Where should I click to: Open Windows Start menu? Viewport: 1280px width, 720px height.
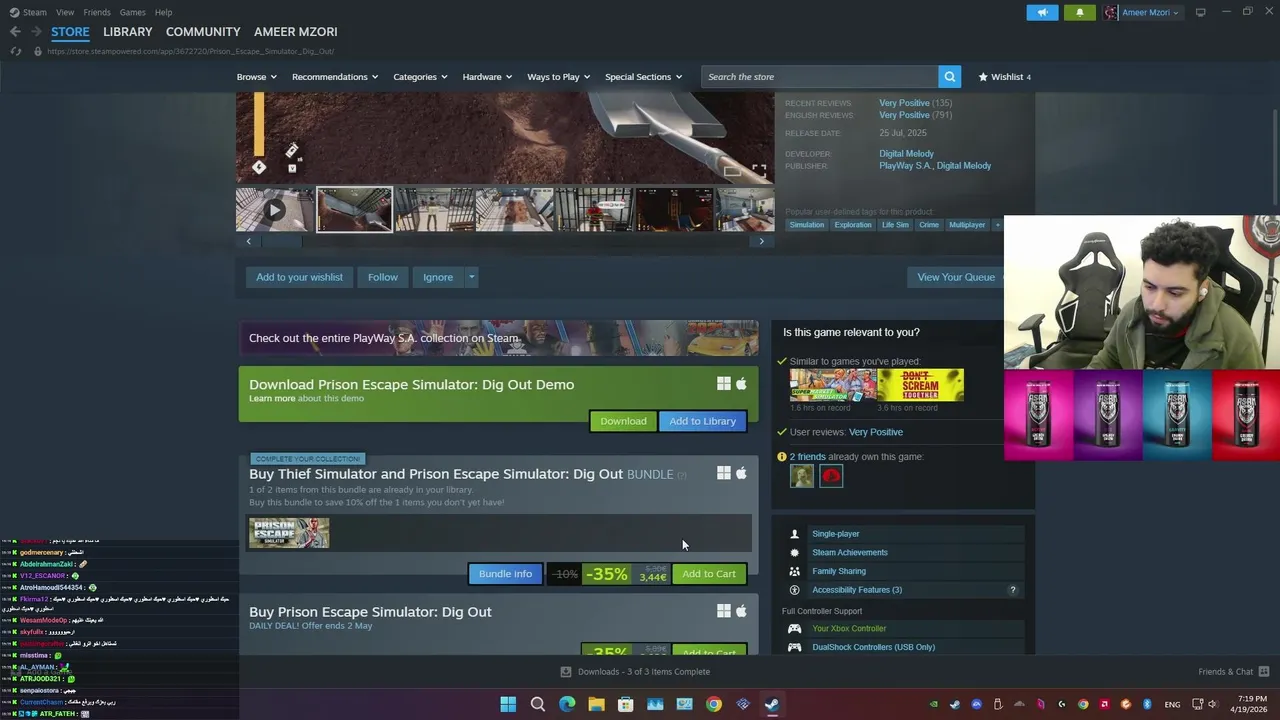coord(508,704)
